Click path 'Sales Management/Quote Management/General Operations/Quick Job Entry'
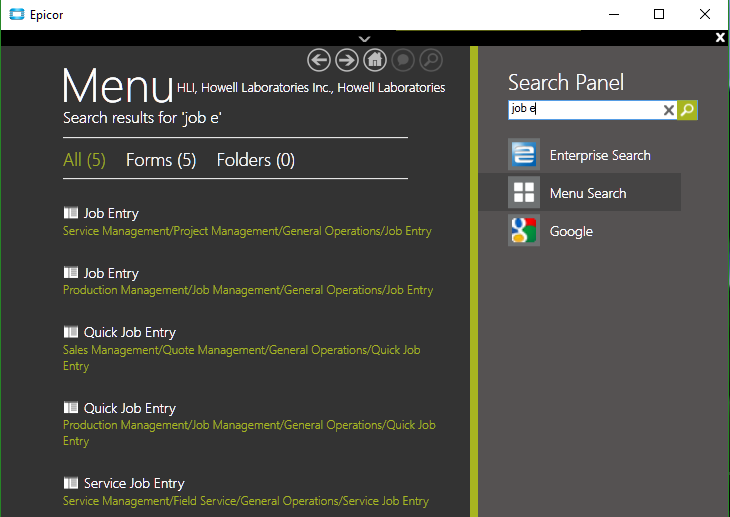This screenshot has height=517, width=730. 242,358
